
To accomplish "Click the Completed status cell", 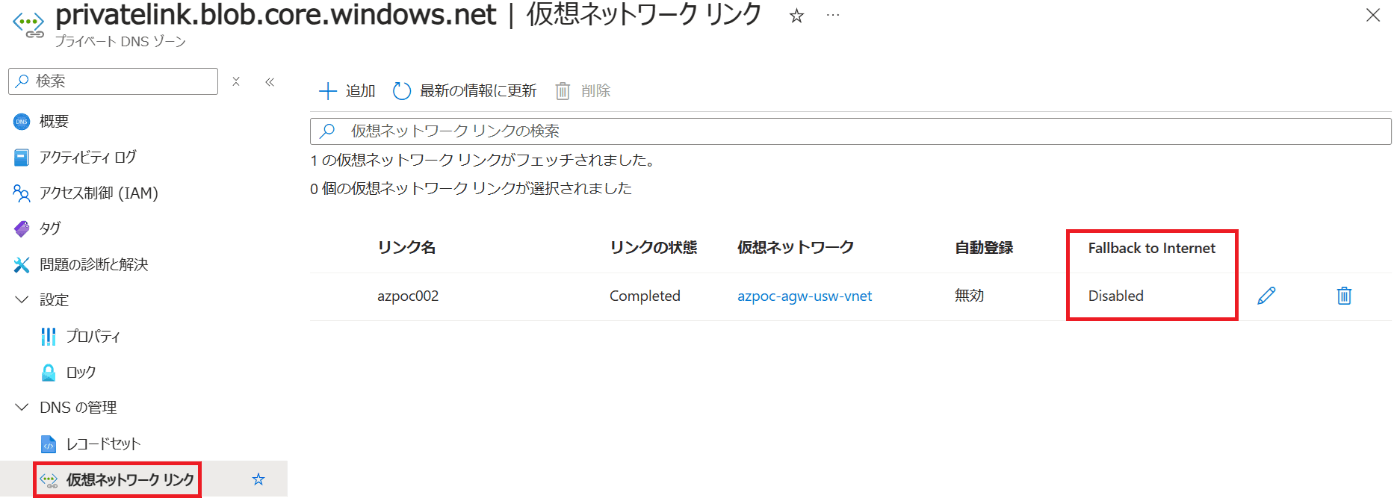I will (x=645, y=296).
